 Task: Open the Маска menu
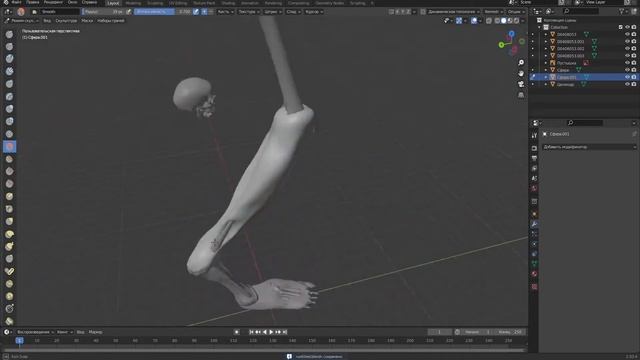[87, 20]
